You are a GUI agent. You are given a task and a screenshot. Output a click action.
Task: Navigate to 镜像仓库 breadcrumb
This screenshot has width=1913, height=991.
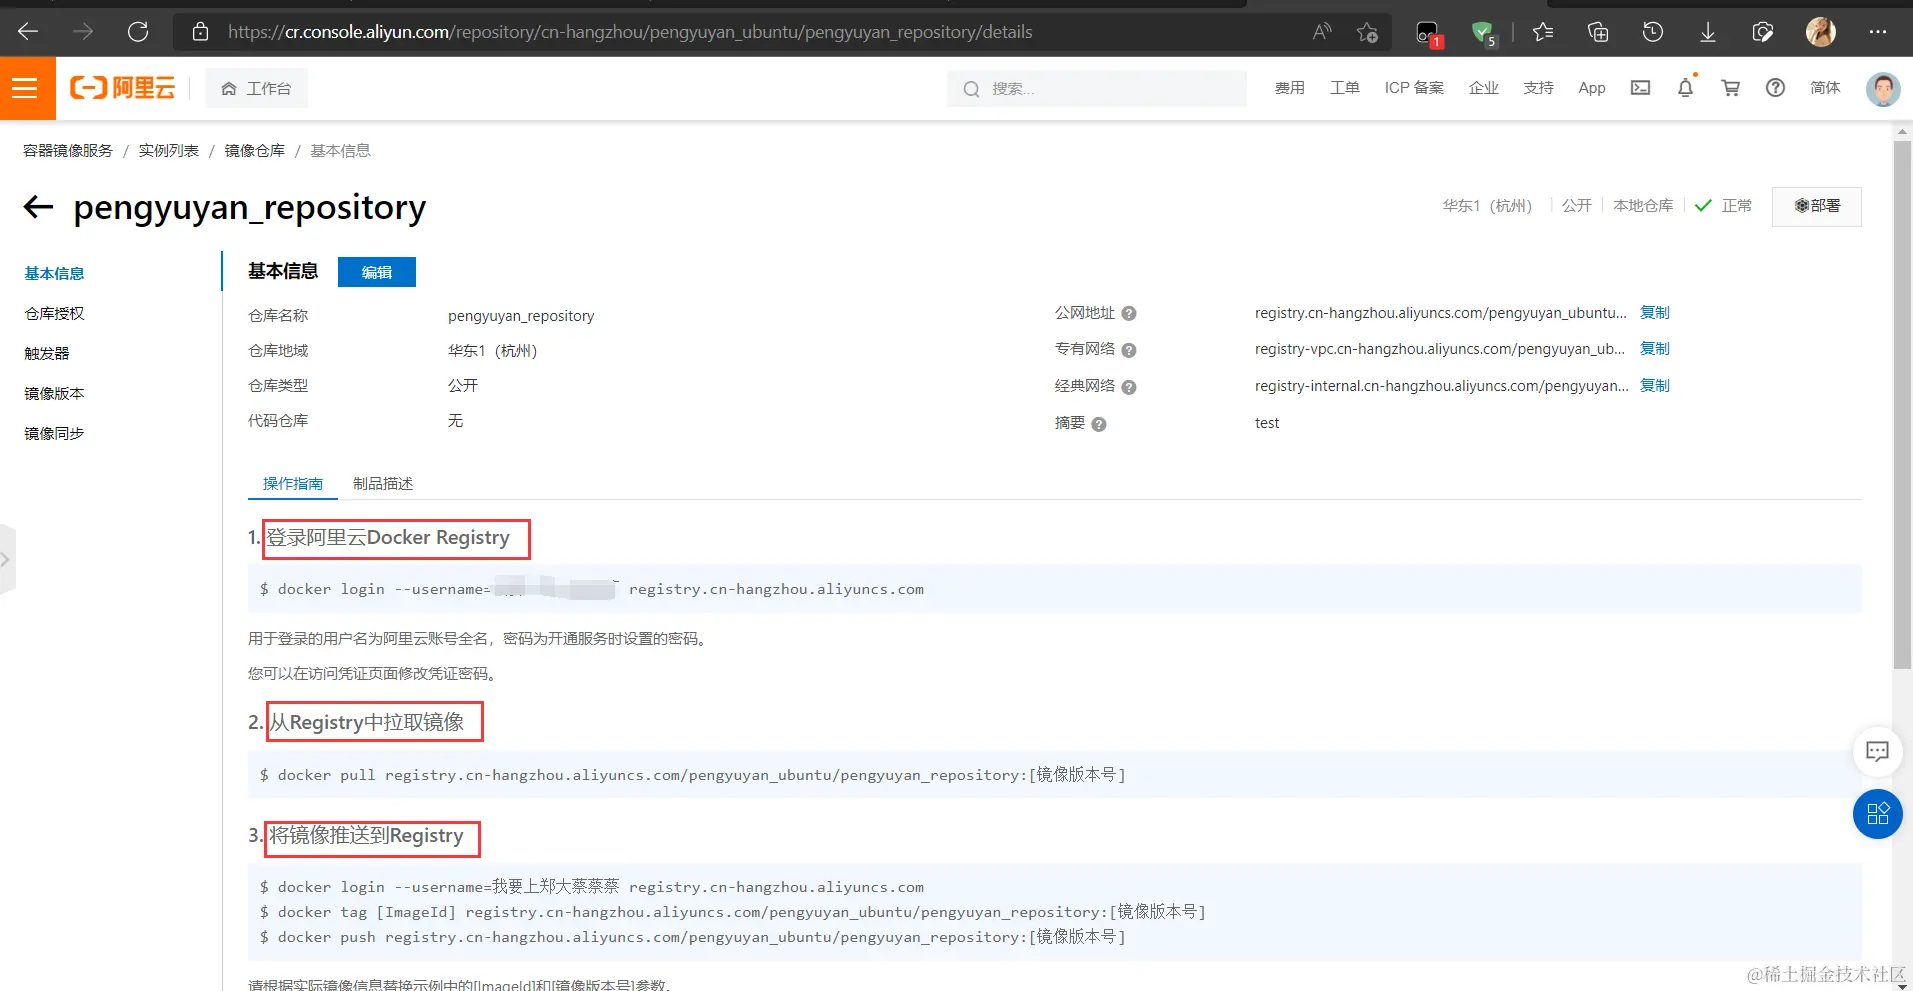click(255, 151)
